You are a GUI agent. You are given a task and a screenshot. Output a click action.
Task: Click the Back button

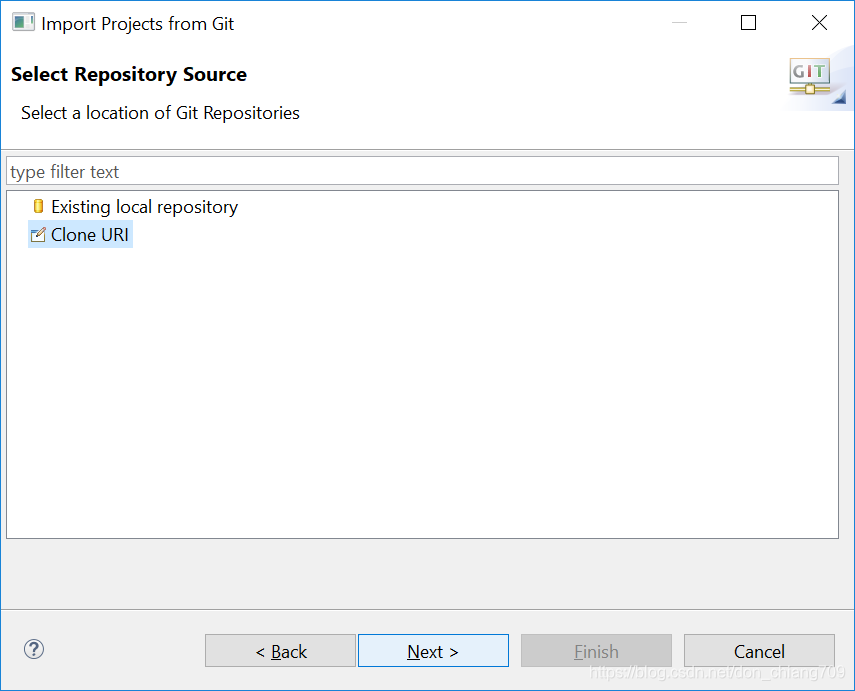(x=280, y=650)
